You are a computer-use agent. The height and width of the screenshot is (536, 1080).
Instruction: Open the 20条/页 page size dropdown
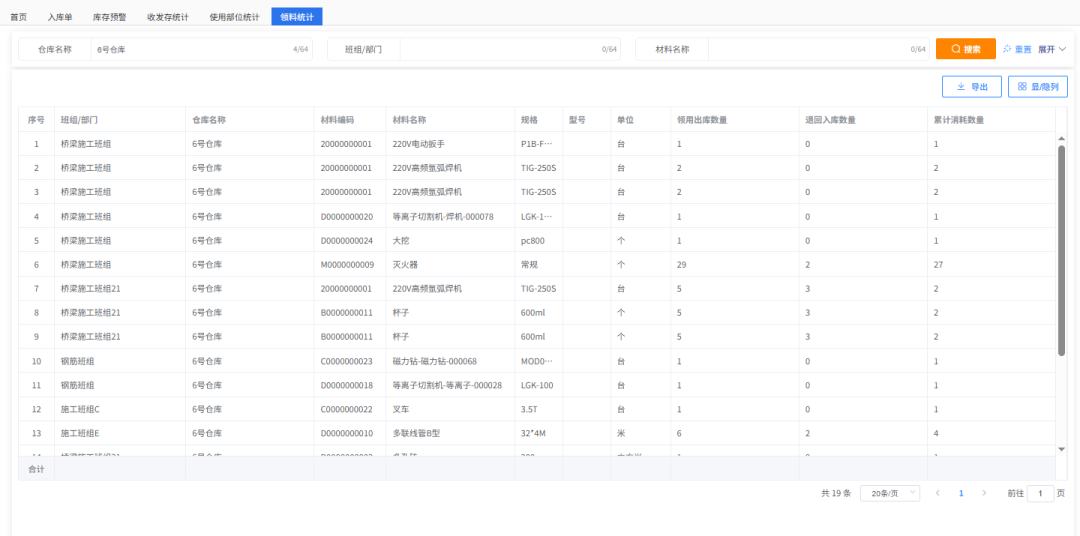pos(890,493)
